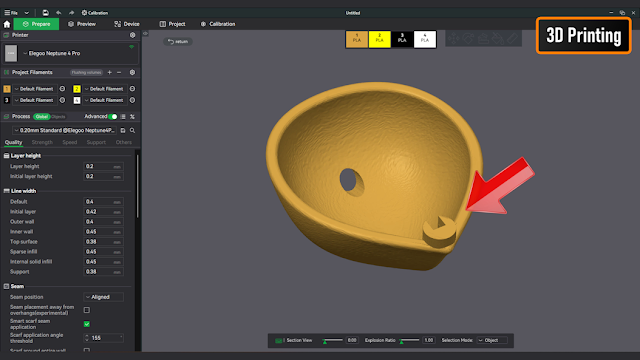Viewport: 640px width, 360px height.
Task: Open the Calibration button in the title bar
Action: 95,13
